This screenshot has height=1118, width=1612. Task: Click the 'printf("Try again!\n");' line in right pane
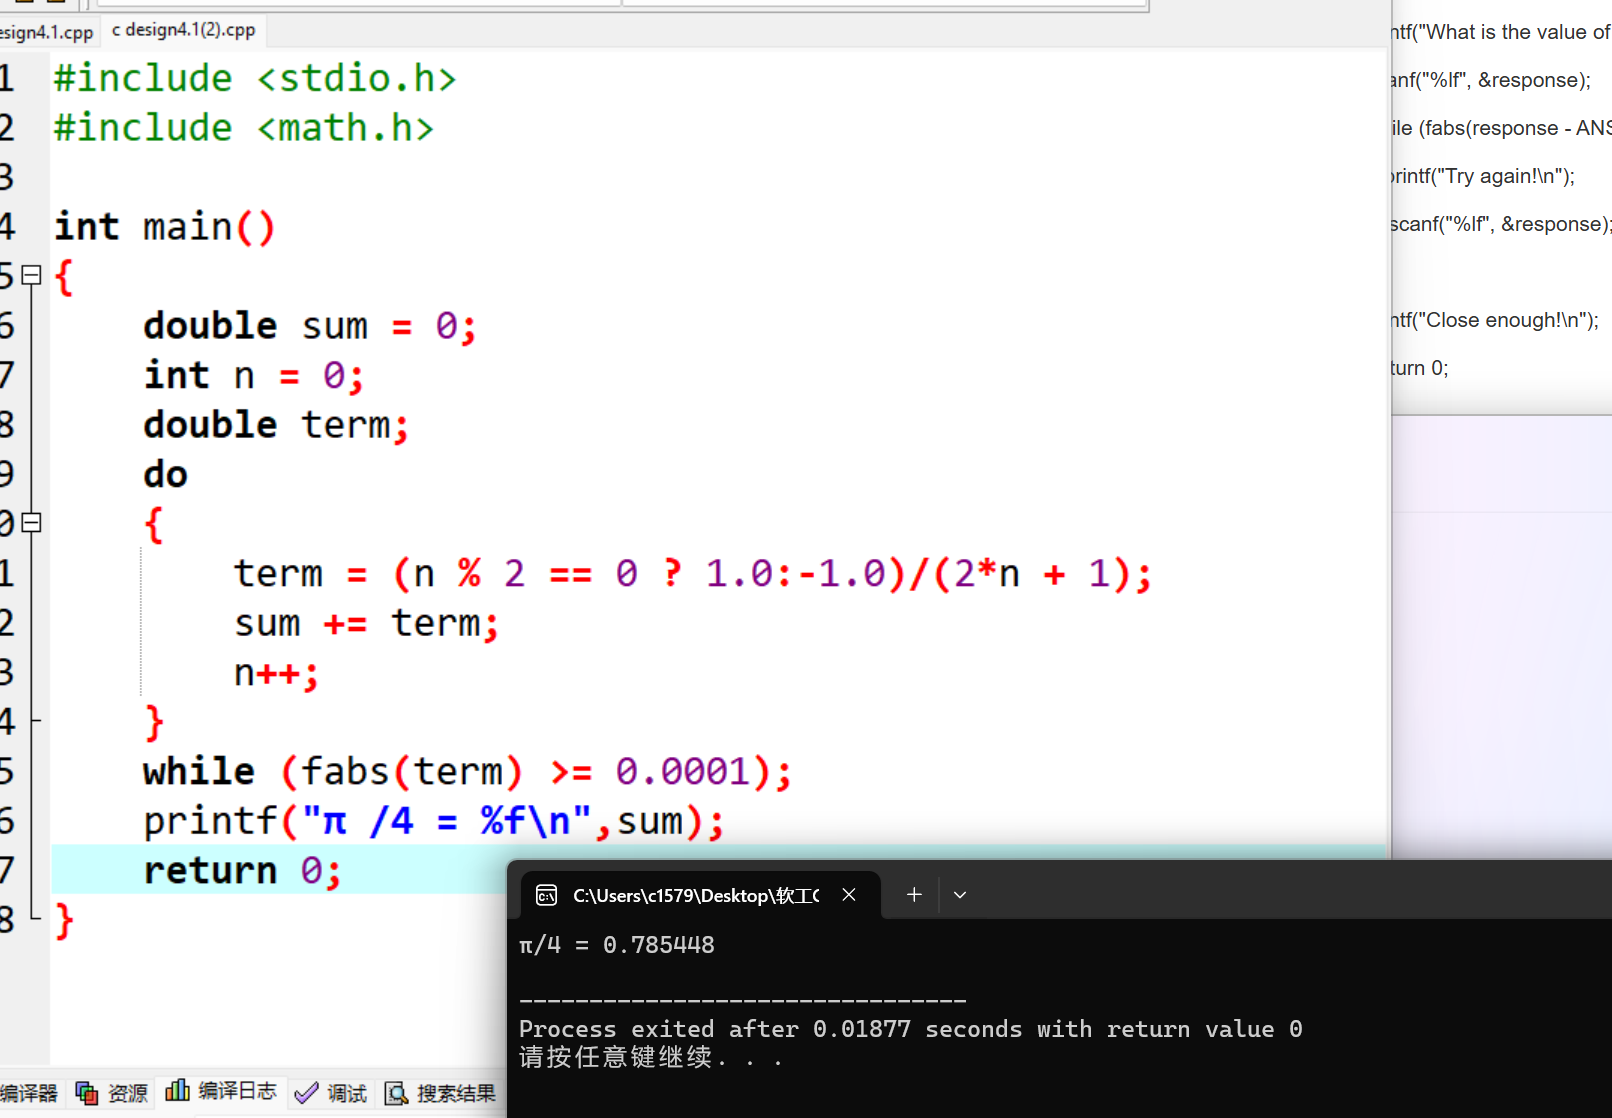(1480, 175)
